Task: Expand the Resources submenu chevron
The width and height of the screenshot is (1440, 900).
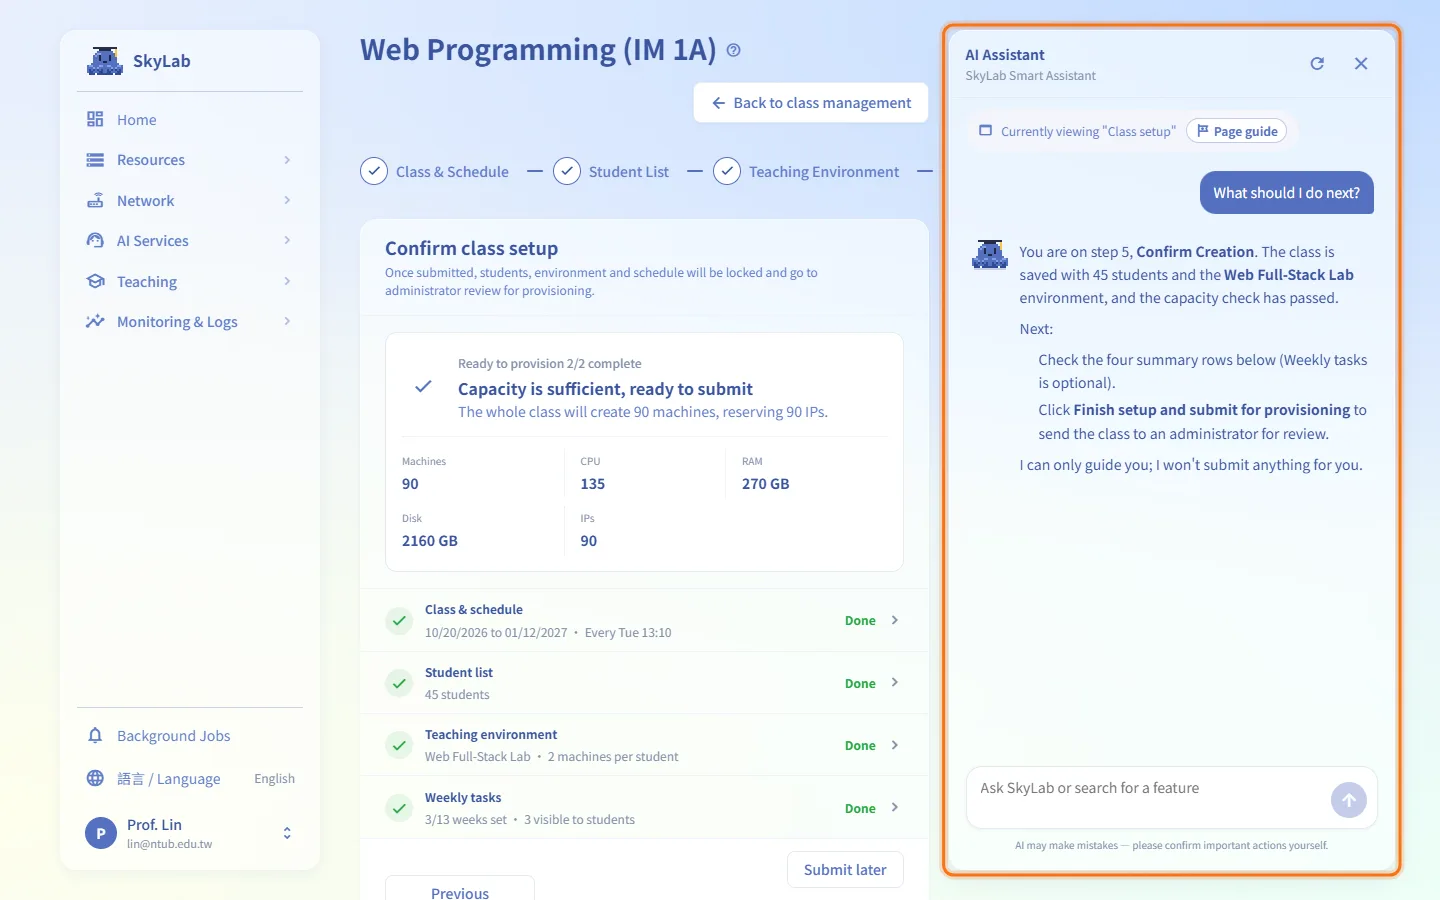Action: pos(287,160)
